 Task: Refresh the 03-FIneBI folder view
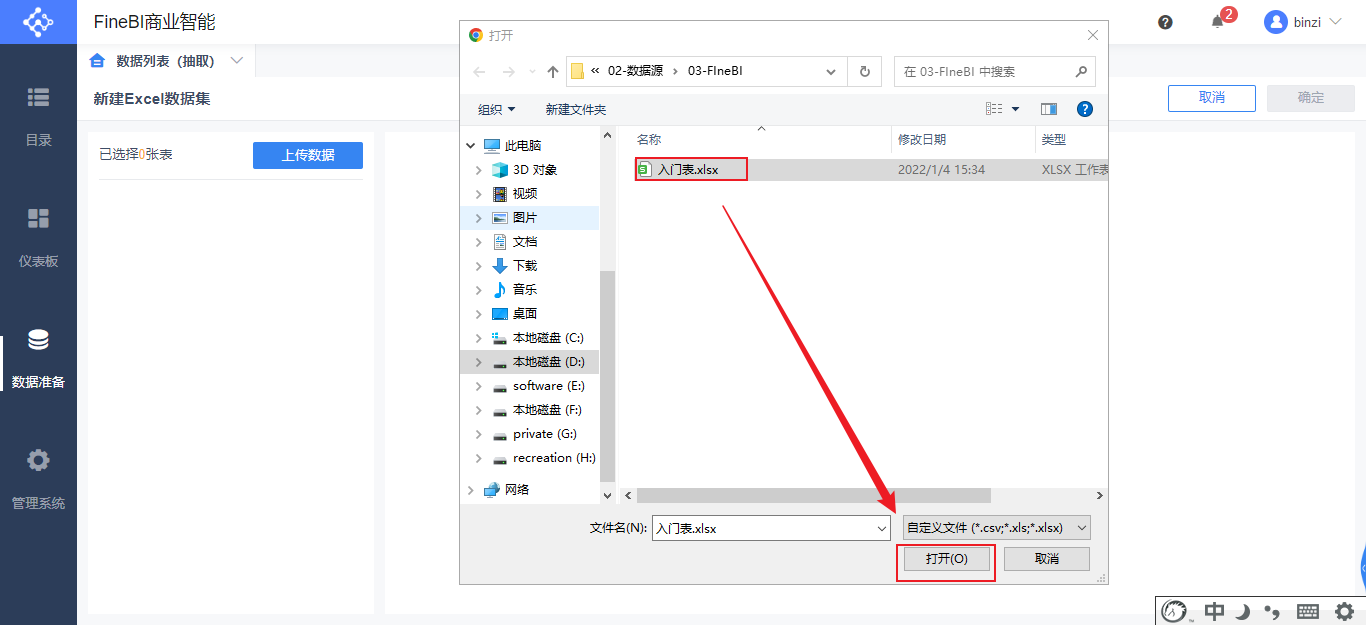point(864,72)
